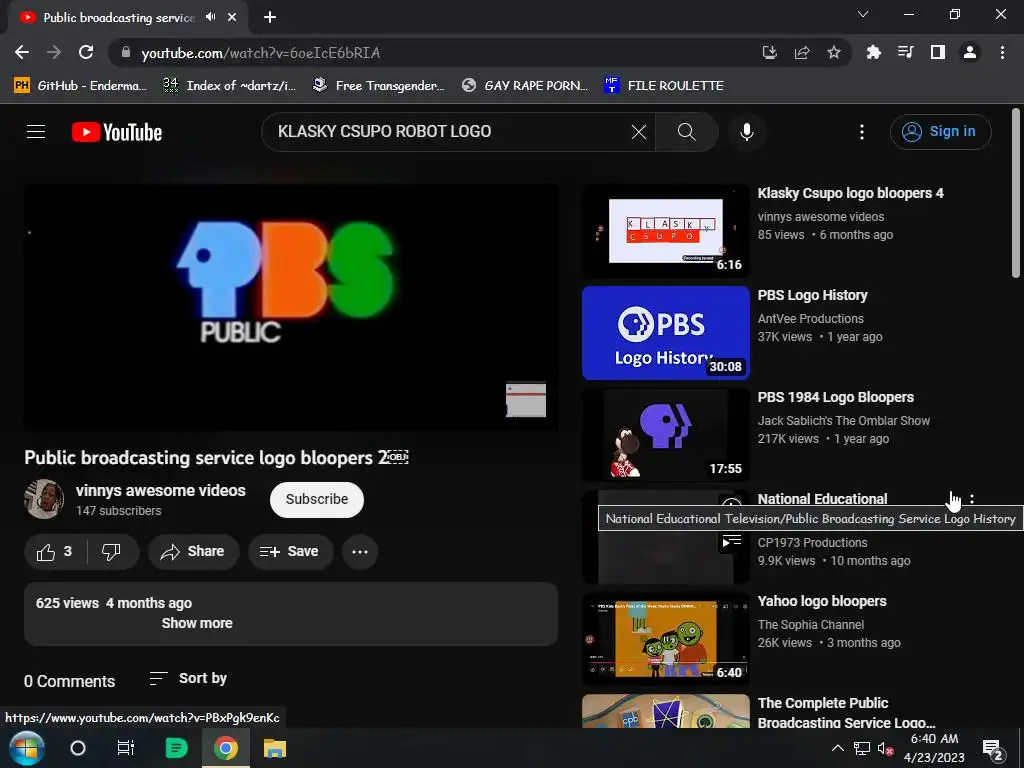Open network icon in system tray
The image size is (1024, 768).
861,748
